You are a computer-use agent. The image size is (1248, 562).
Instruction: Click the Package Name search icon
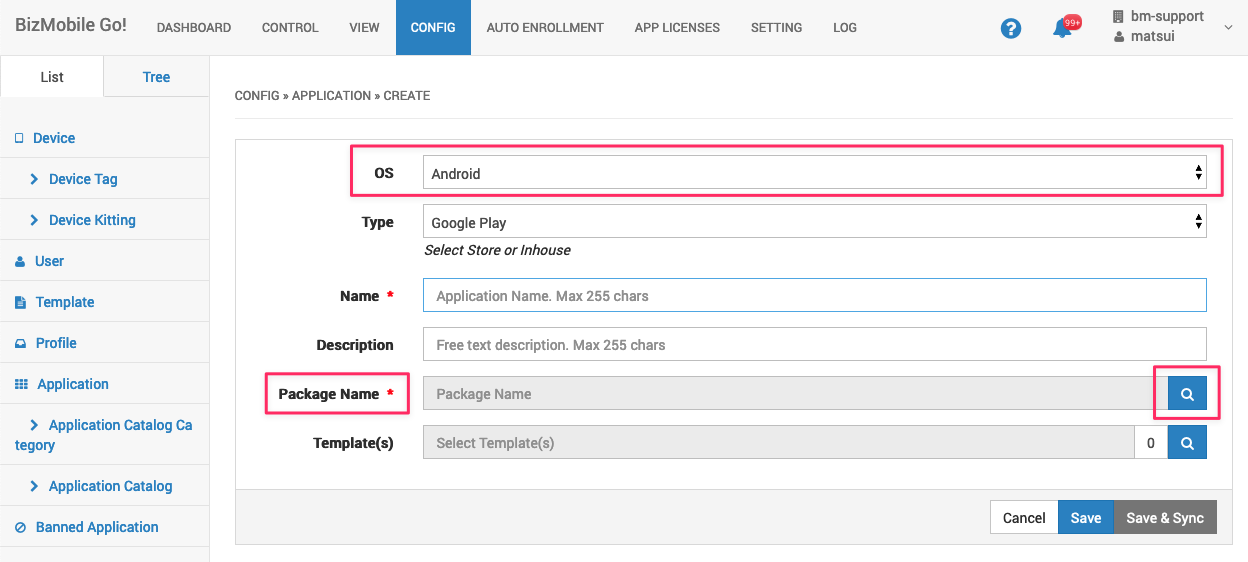(1187, 394)
